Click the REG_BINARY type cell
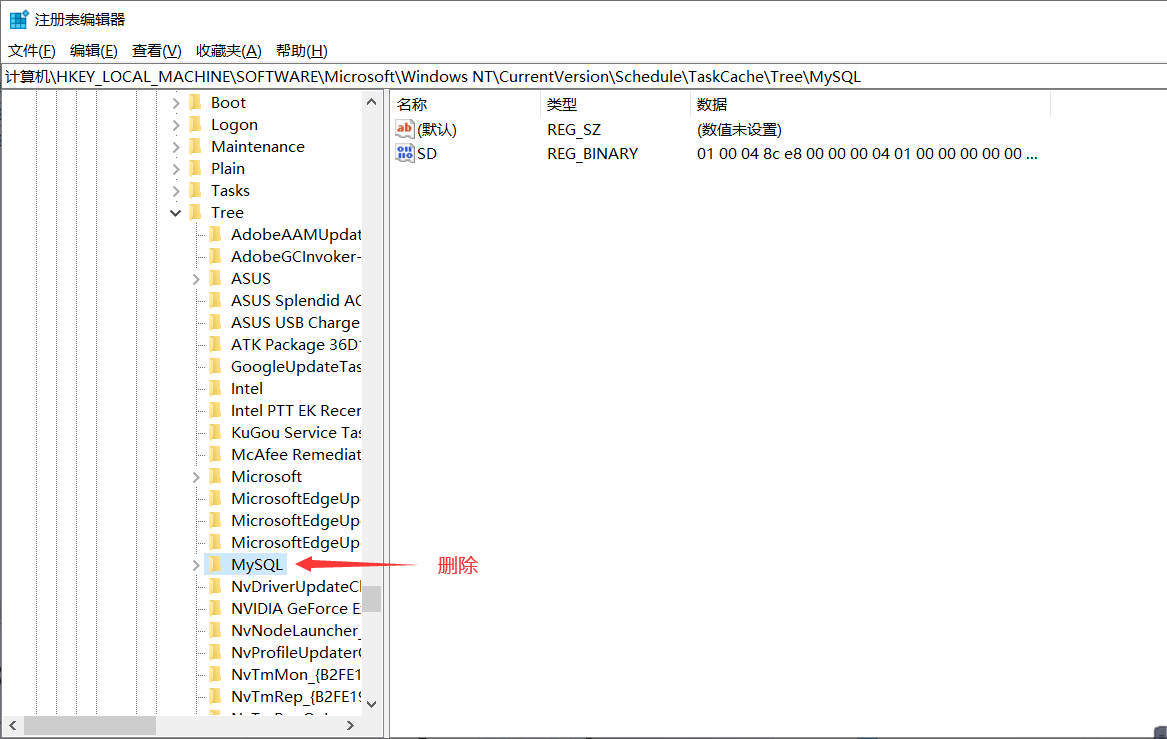The image size is (1167, 739). pyautogui.click(x=592, y=154)
